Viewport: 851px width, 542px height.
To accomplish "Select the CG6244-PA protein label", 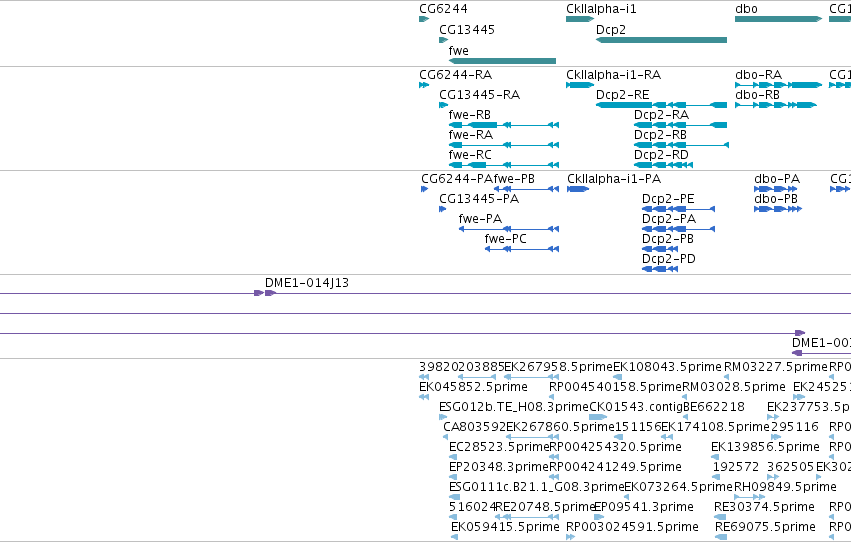I will [456, 179].
